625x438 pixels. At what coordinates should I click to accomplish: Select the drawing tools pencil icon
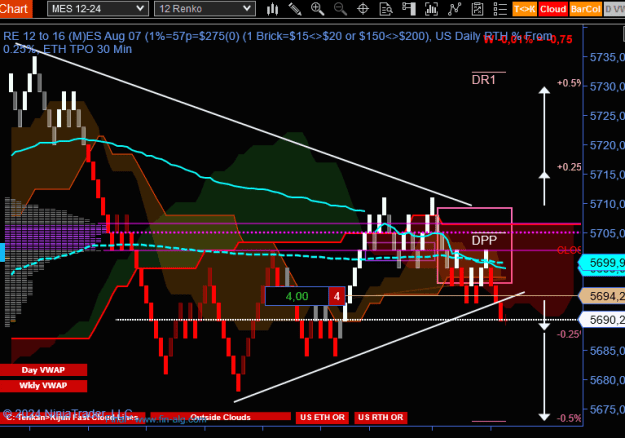click(295, 9)
